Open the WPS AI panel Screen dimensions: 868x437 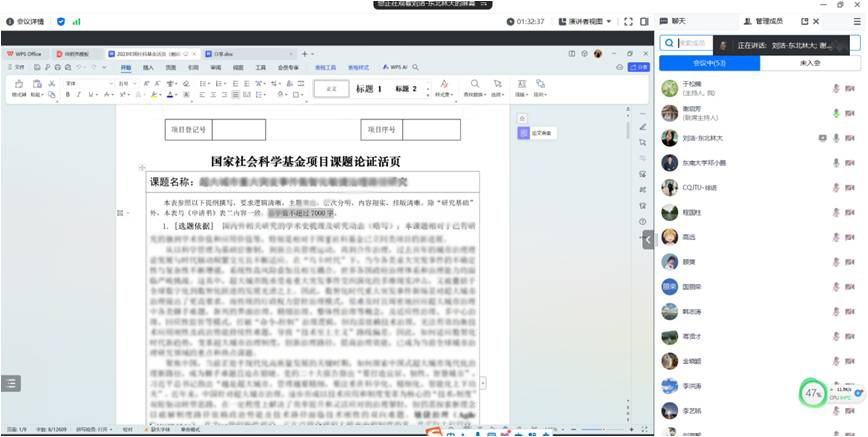click(396, 67)
